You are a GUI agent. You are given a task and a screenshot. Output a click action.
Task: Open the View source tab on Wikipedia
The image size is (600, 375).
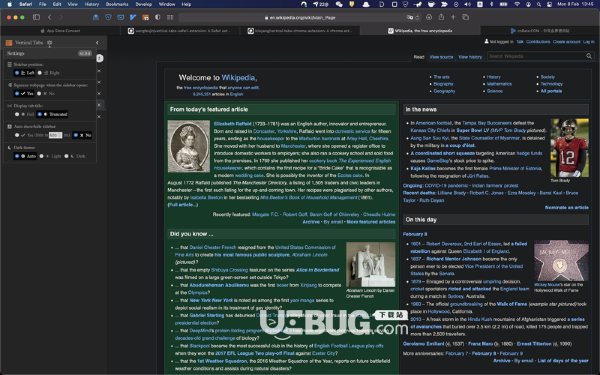441,57
